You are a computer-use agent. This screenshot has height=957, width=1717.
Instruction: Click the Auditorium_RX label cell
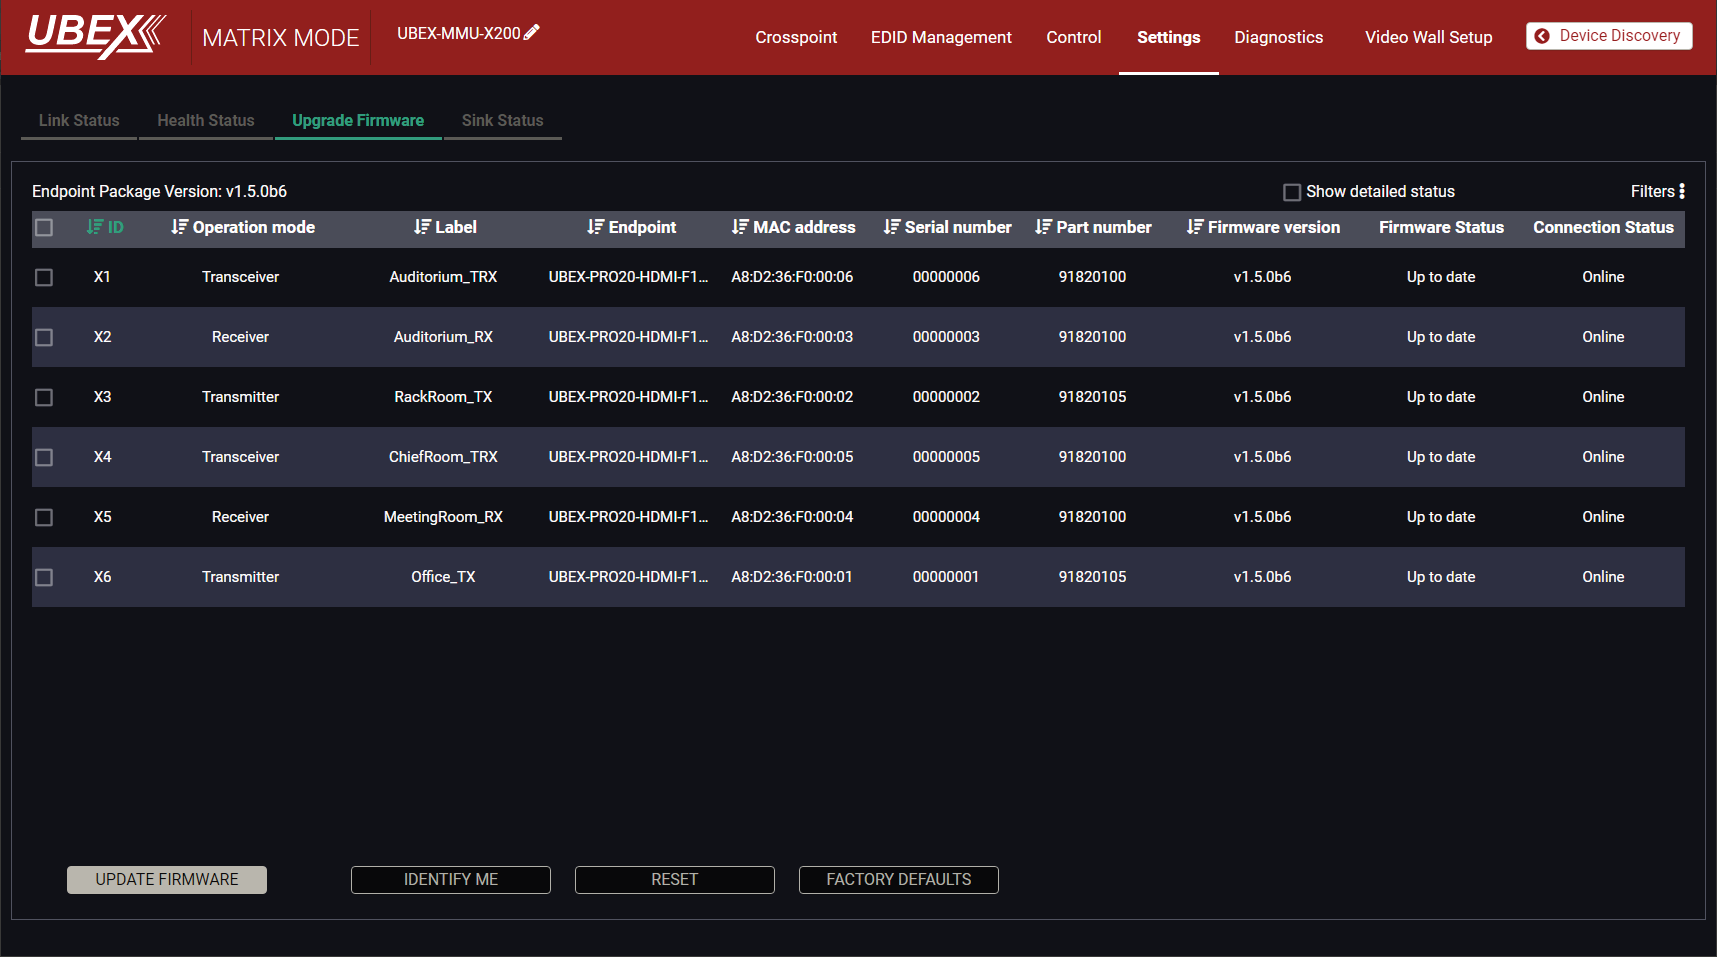[443, 337]
